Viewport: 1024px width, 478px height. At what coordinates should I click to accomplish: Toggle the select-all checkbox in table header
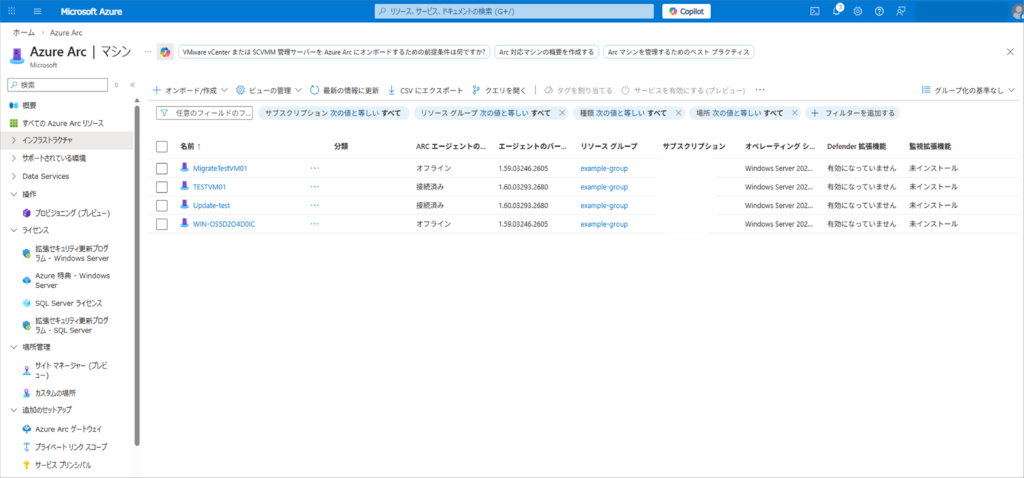point(162,146)
